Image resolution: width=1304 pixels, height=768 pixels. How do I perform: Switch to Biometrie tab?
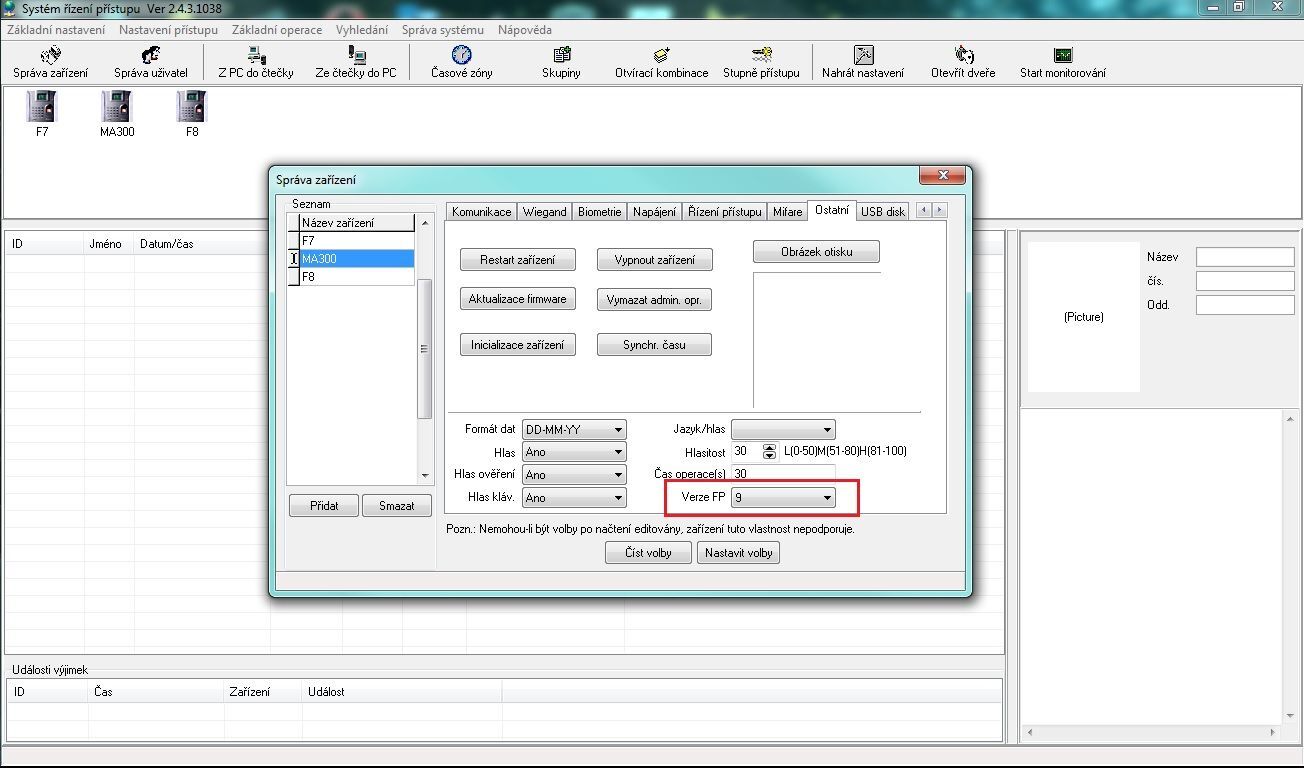(600, 212)
